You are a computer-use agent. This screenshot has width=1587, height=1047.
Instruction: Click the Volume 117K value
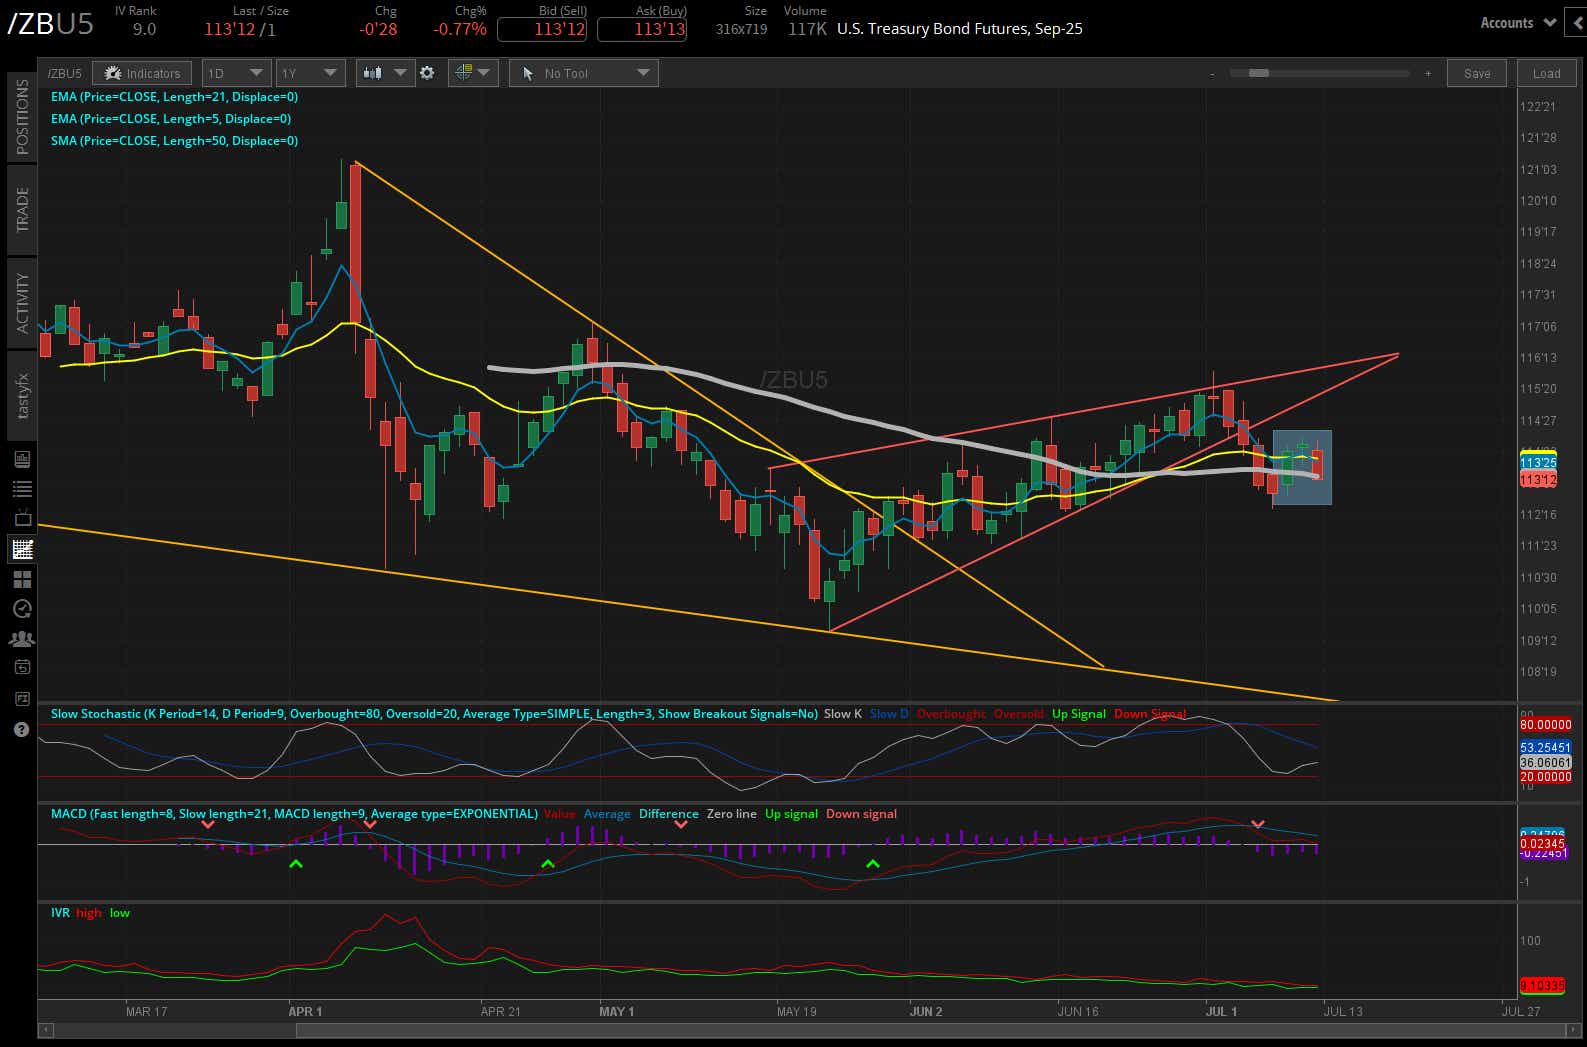[x=807, y=29]
